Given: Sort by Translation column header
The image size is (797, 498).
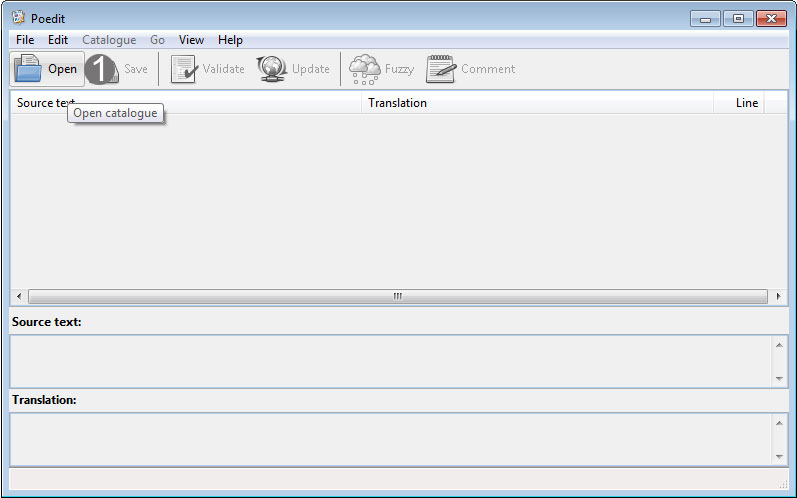Looking at the screenshot, I should [x=537, y=103].
